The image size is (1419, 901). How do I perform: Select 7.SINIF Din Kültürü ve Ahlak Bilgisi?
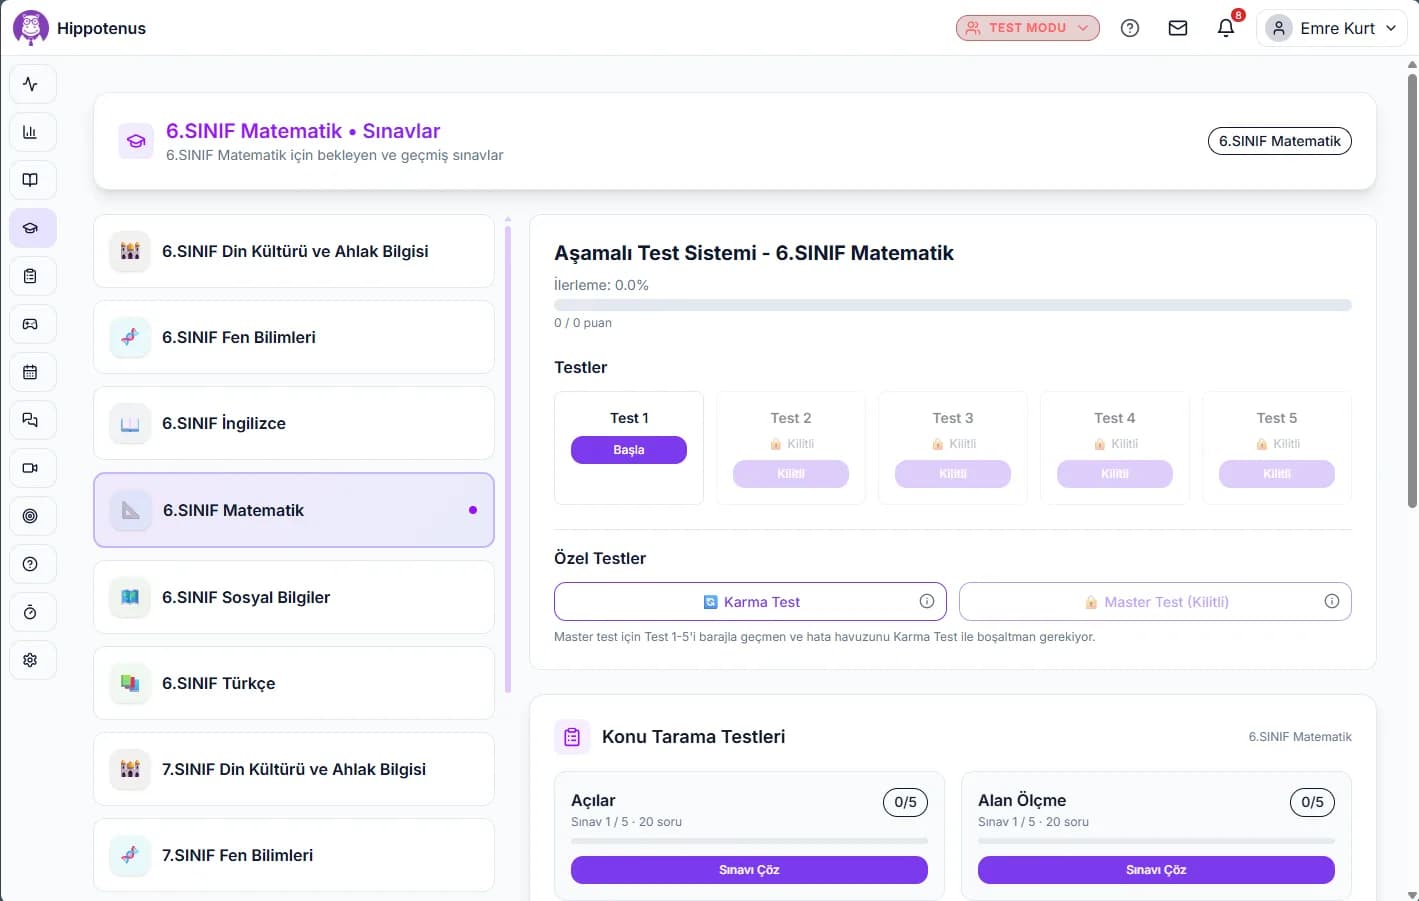(294, 769)
